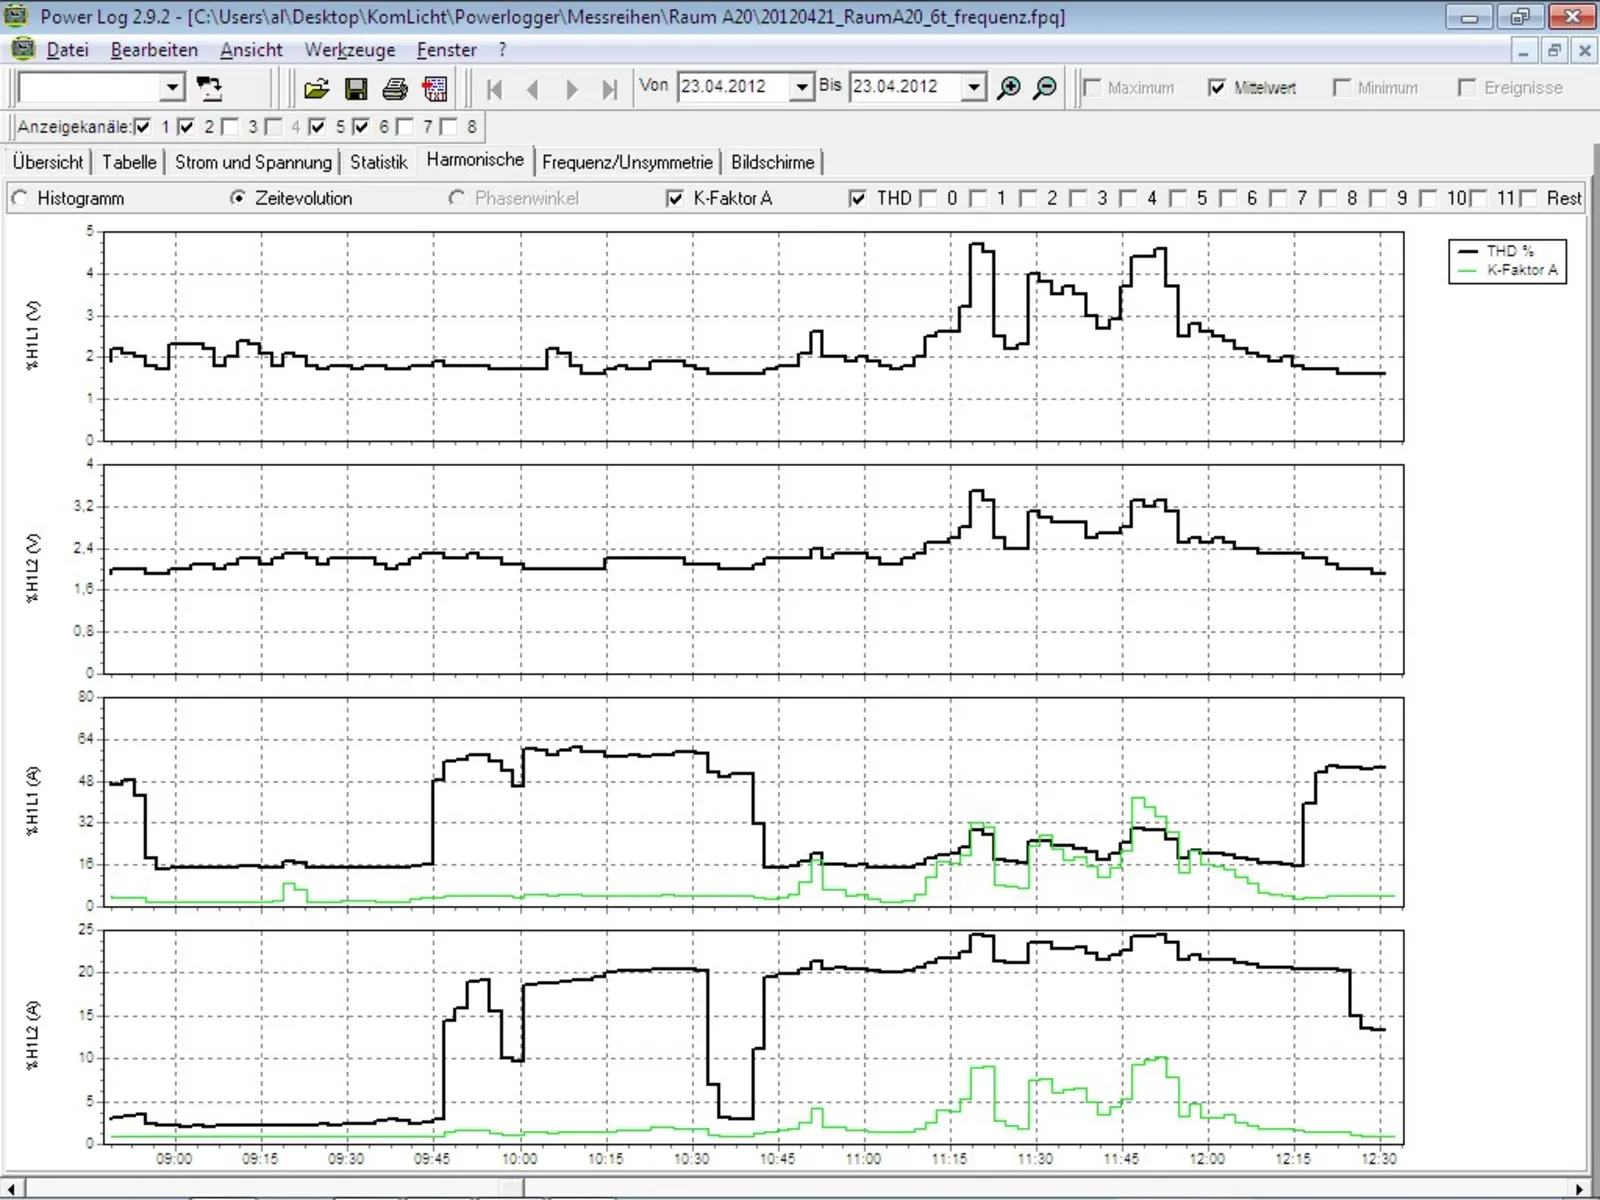Print the current chart view
This screenshot has height=1200, width=1600.
tap(395, 89)
